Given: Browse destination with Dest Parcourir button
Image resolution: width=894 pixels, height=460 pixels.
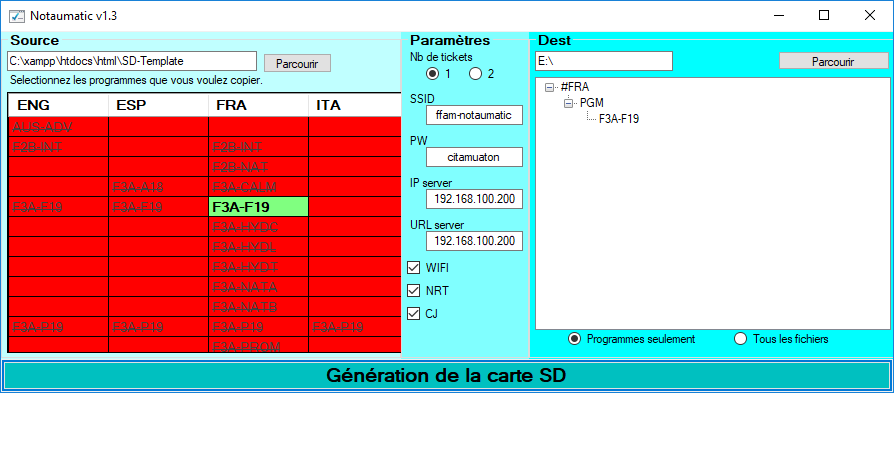Looking at the screenshot, I should [833, 61].
